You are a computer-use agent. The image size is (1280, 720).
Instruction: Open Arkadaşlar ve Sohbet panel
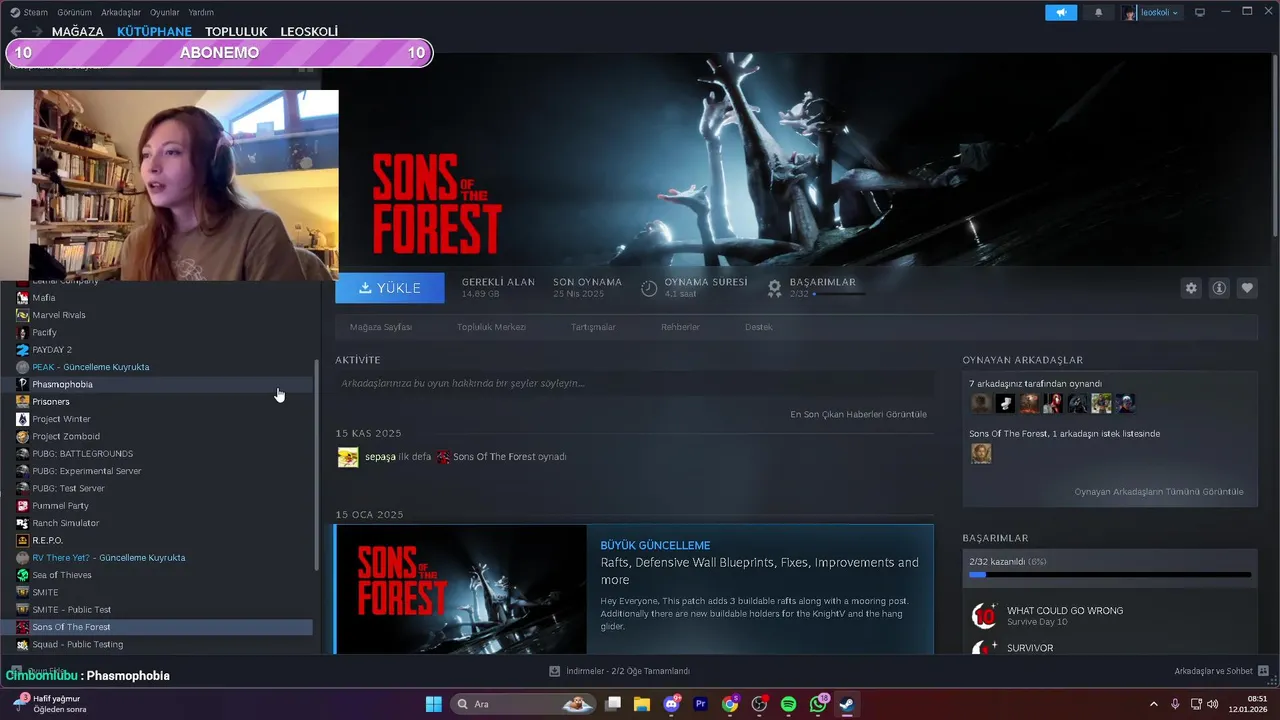click(1222, 671)
